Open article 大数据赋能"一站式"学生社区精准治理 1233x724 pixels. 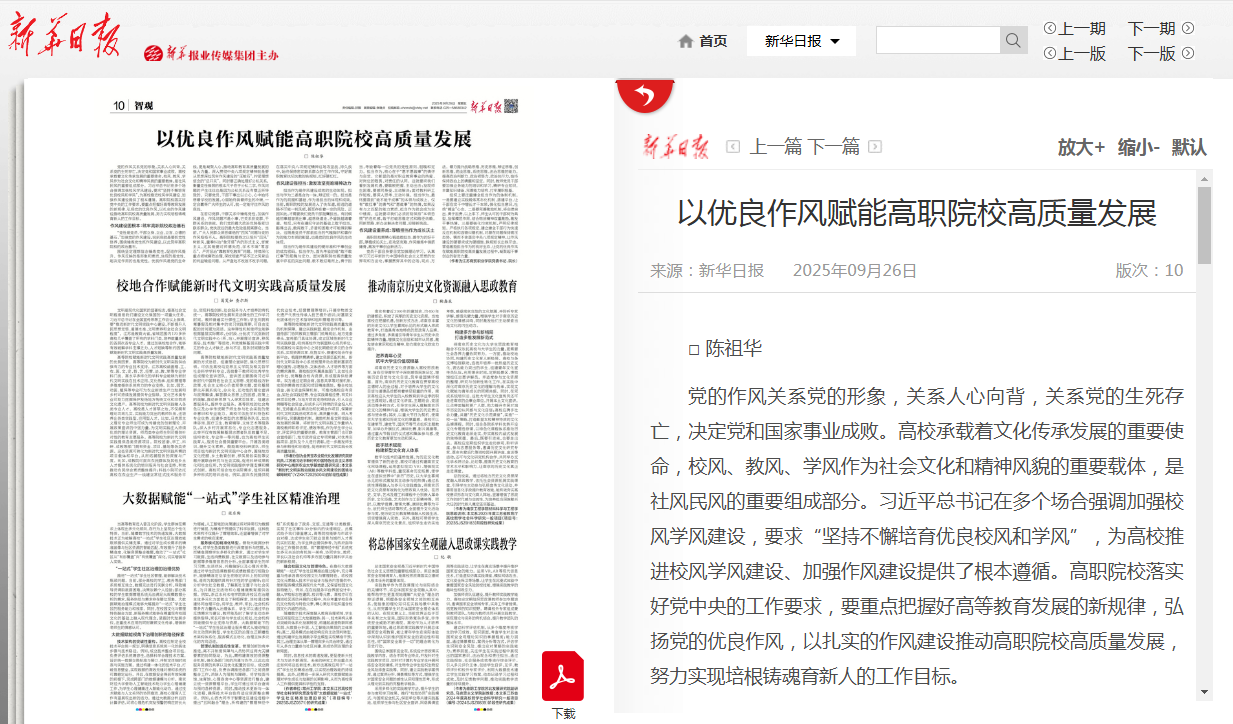[x=231, y=497]
